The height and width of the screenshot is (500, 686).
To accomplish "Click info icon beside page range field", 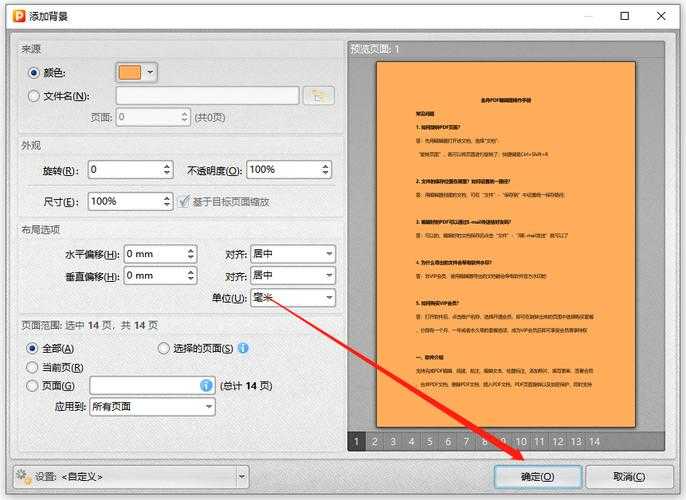I will point(206,385).
